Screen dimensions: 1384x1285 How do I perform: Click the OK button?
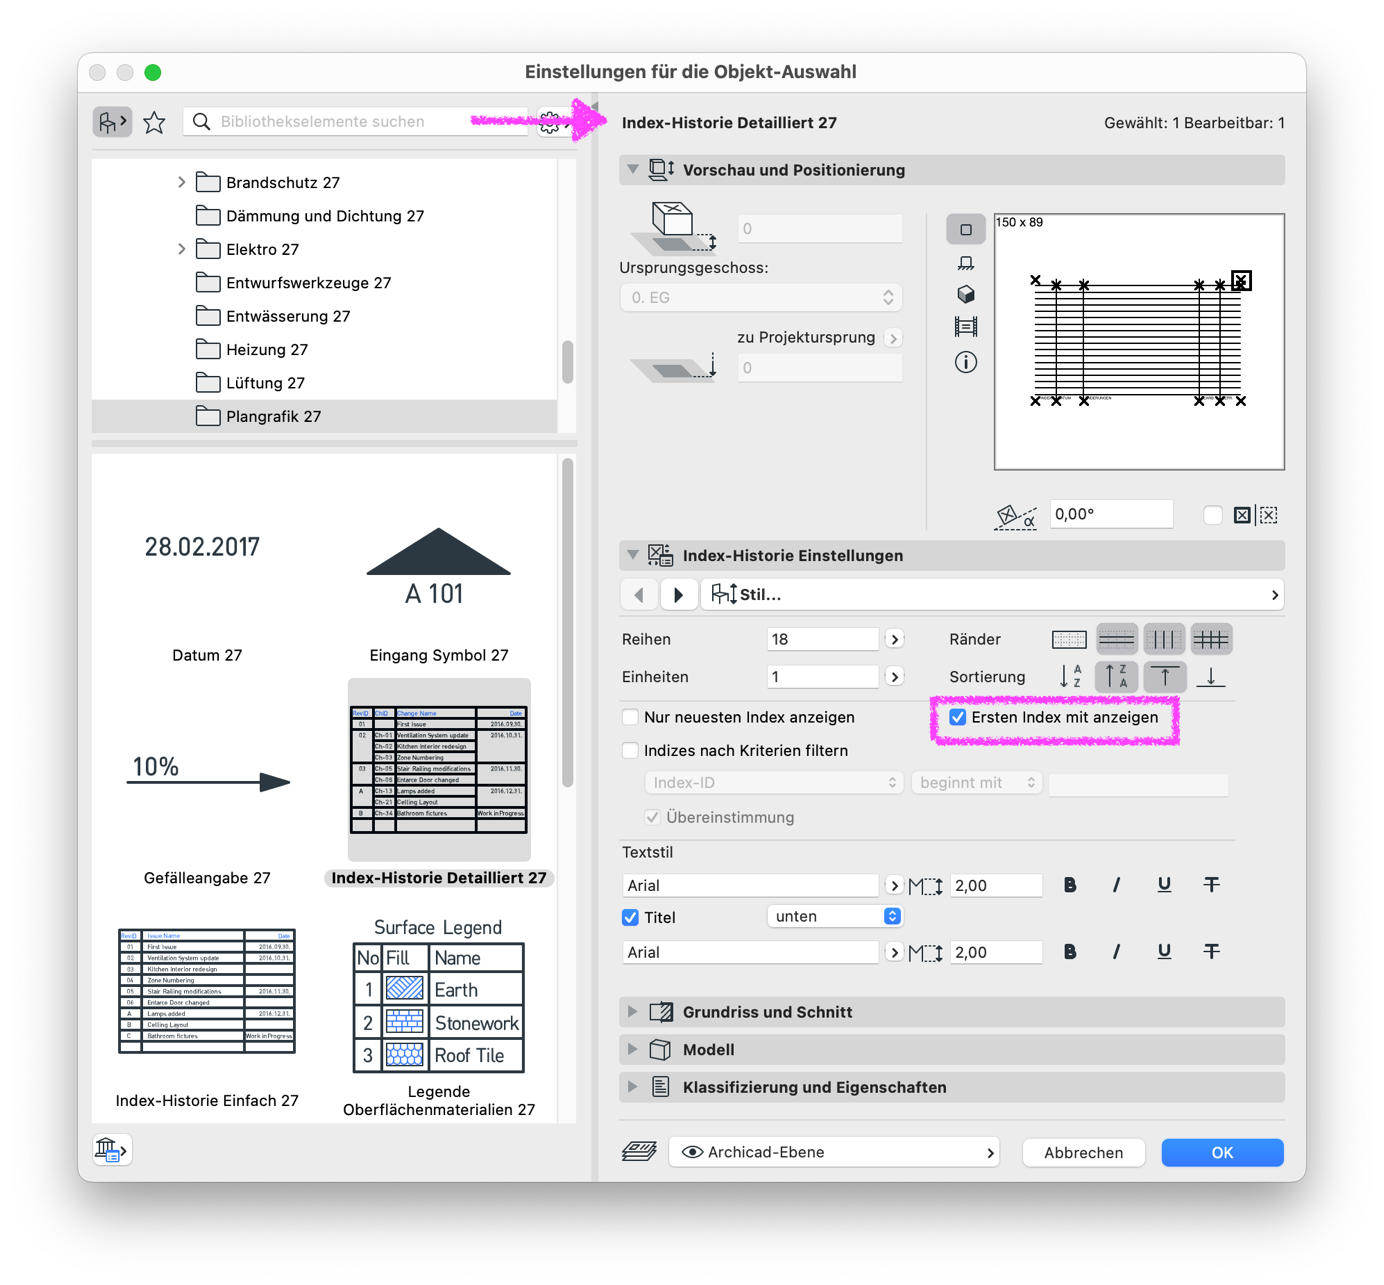[1222, 1152]
